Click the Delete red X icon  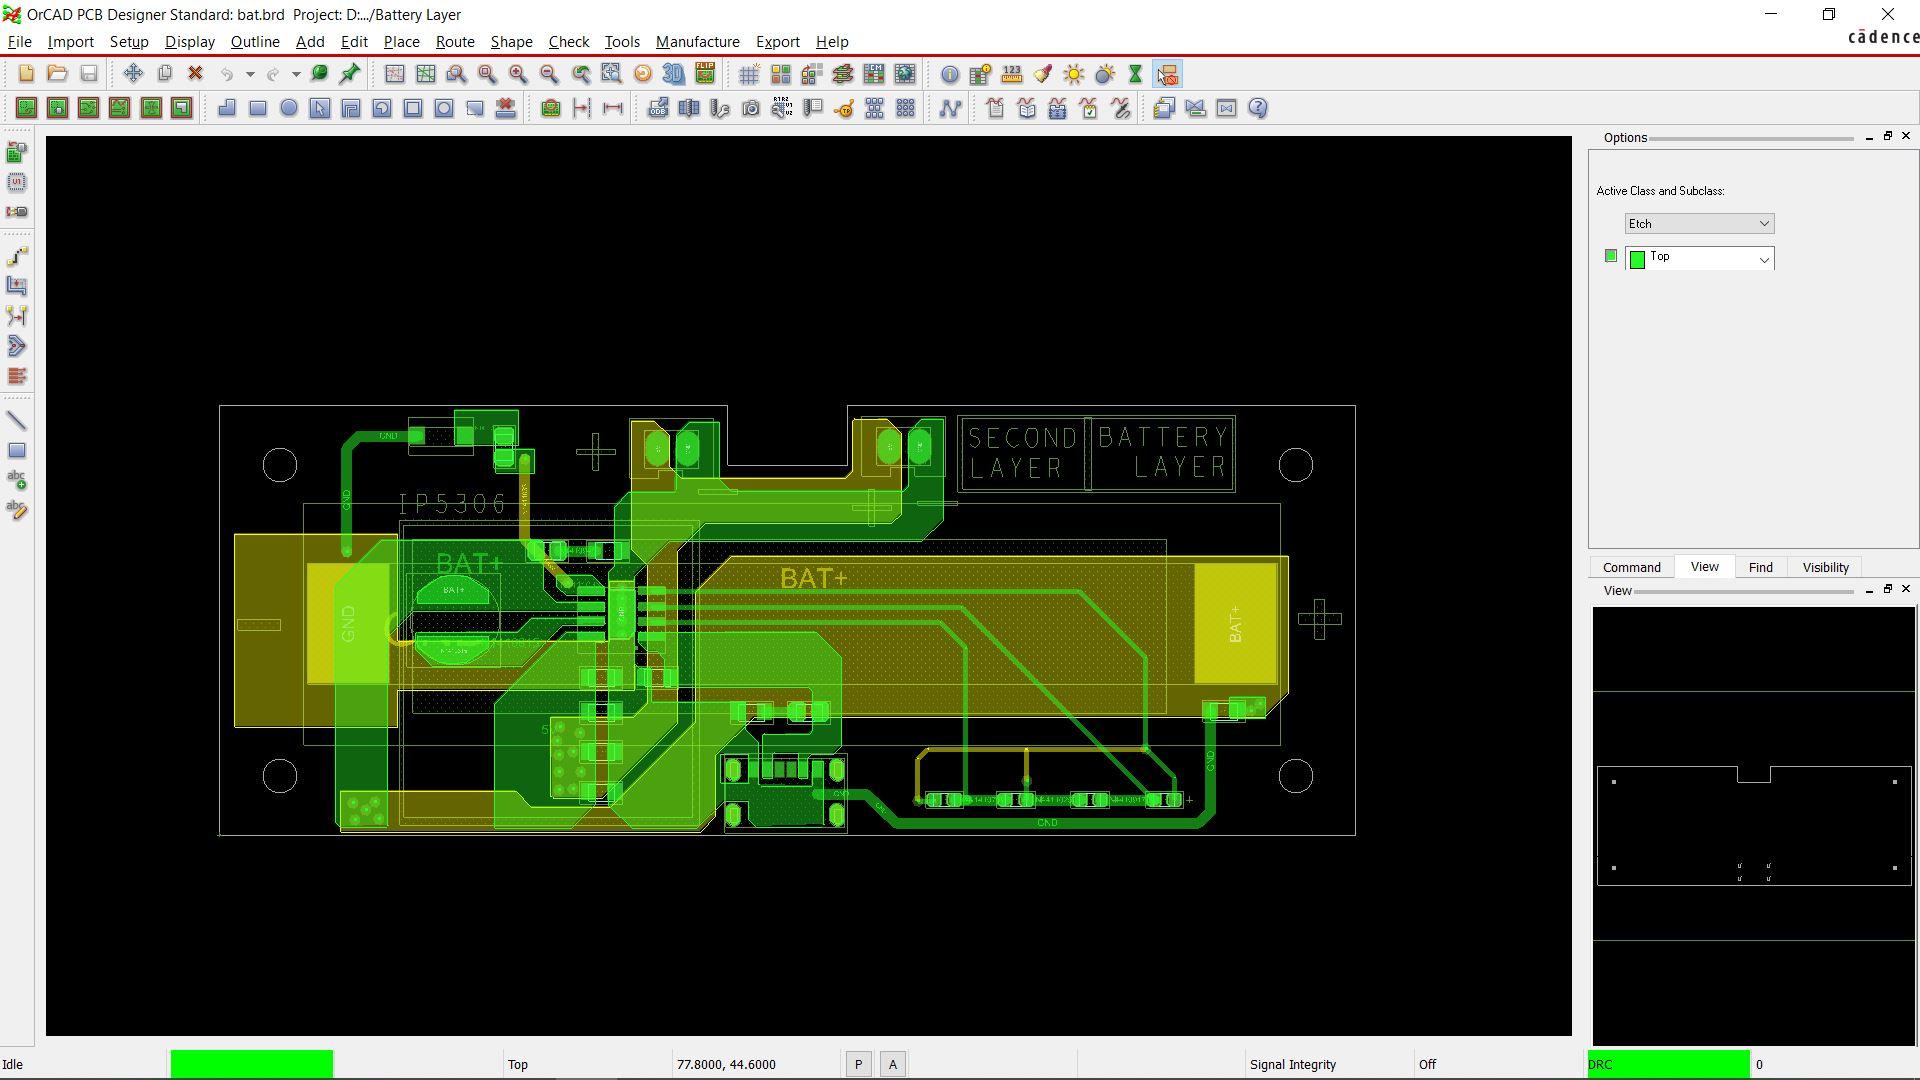click(x=196, y=74)
